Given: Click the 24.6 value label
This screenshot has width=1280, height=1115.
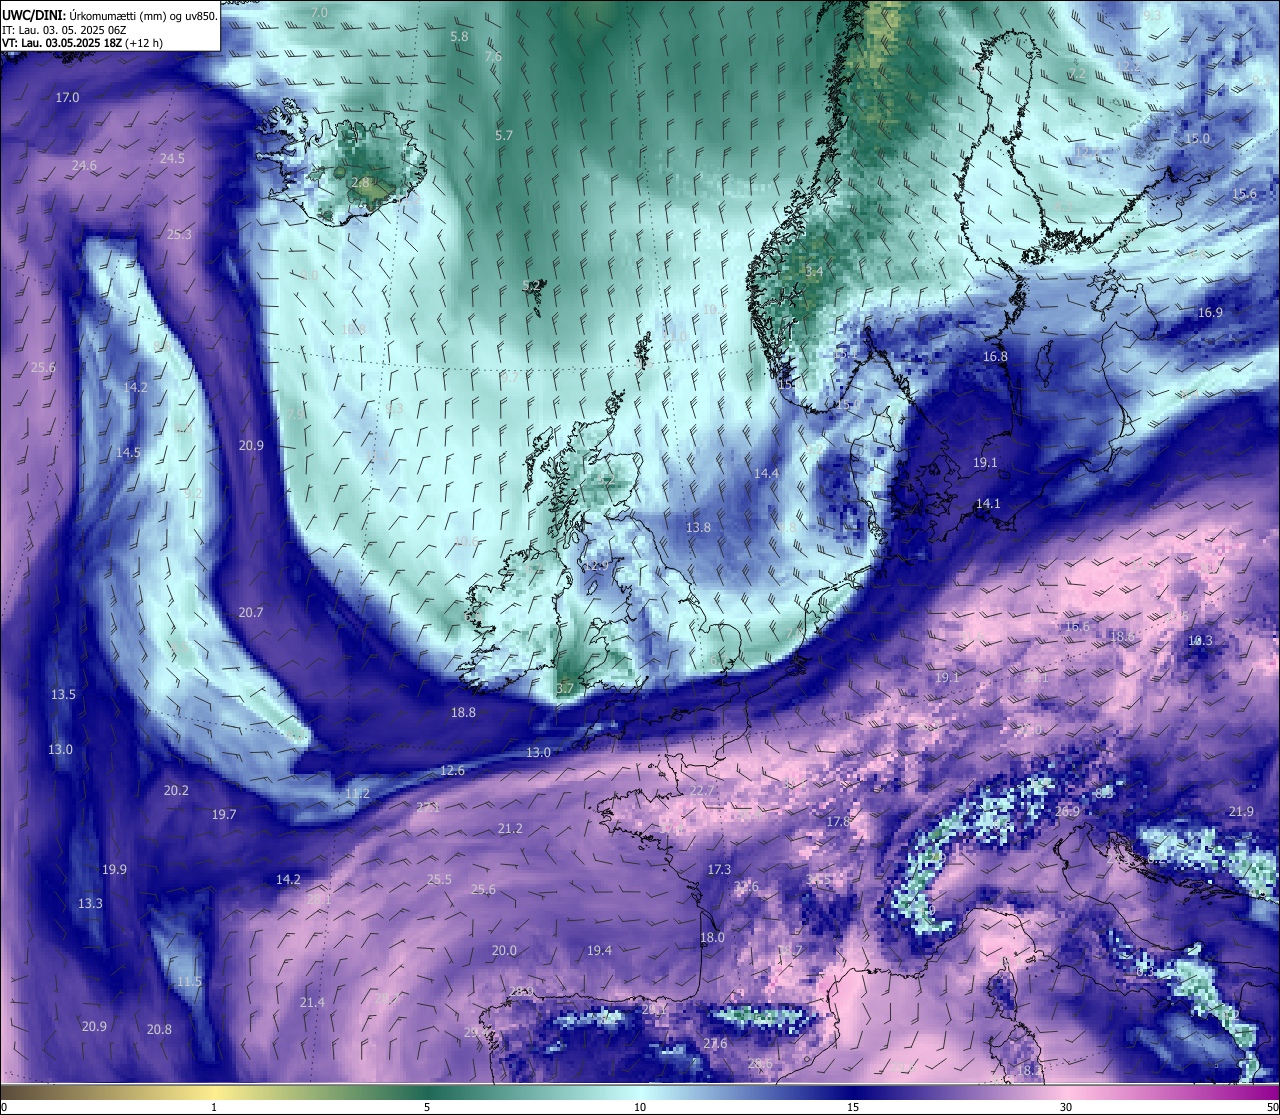Looking at the screenshot, I should pos(85,165).
